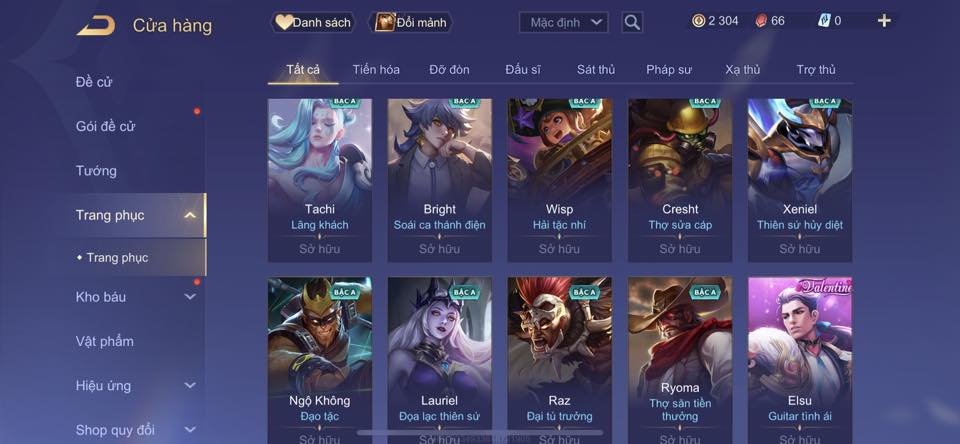The height and width of the screenshot is (444, 960).
Task: Tap the golden back arrow icon
Action: (x=96, y=25)
